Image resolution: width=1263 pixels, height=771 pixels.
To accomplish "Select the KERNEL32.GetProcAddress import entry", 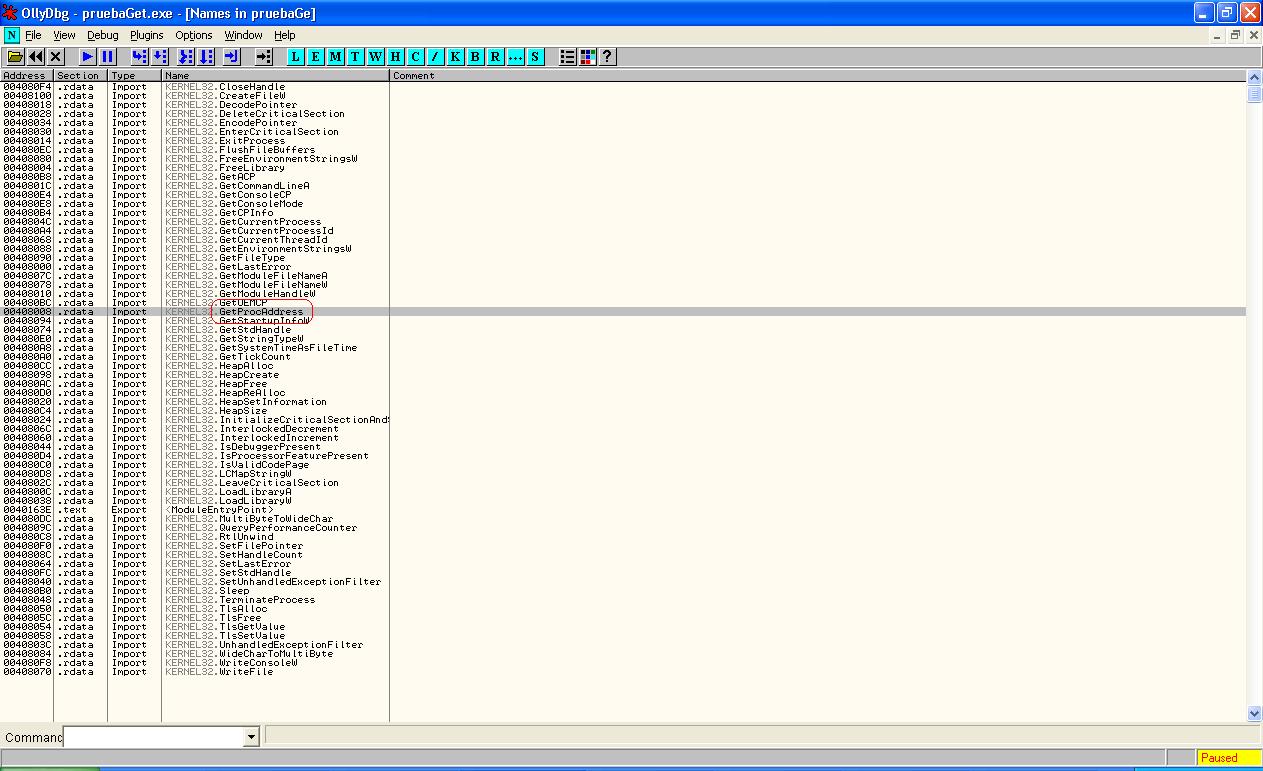I will pyautogui.click(x=262, y=311).
